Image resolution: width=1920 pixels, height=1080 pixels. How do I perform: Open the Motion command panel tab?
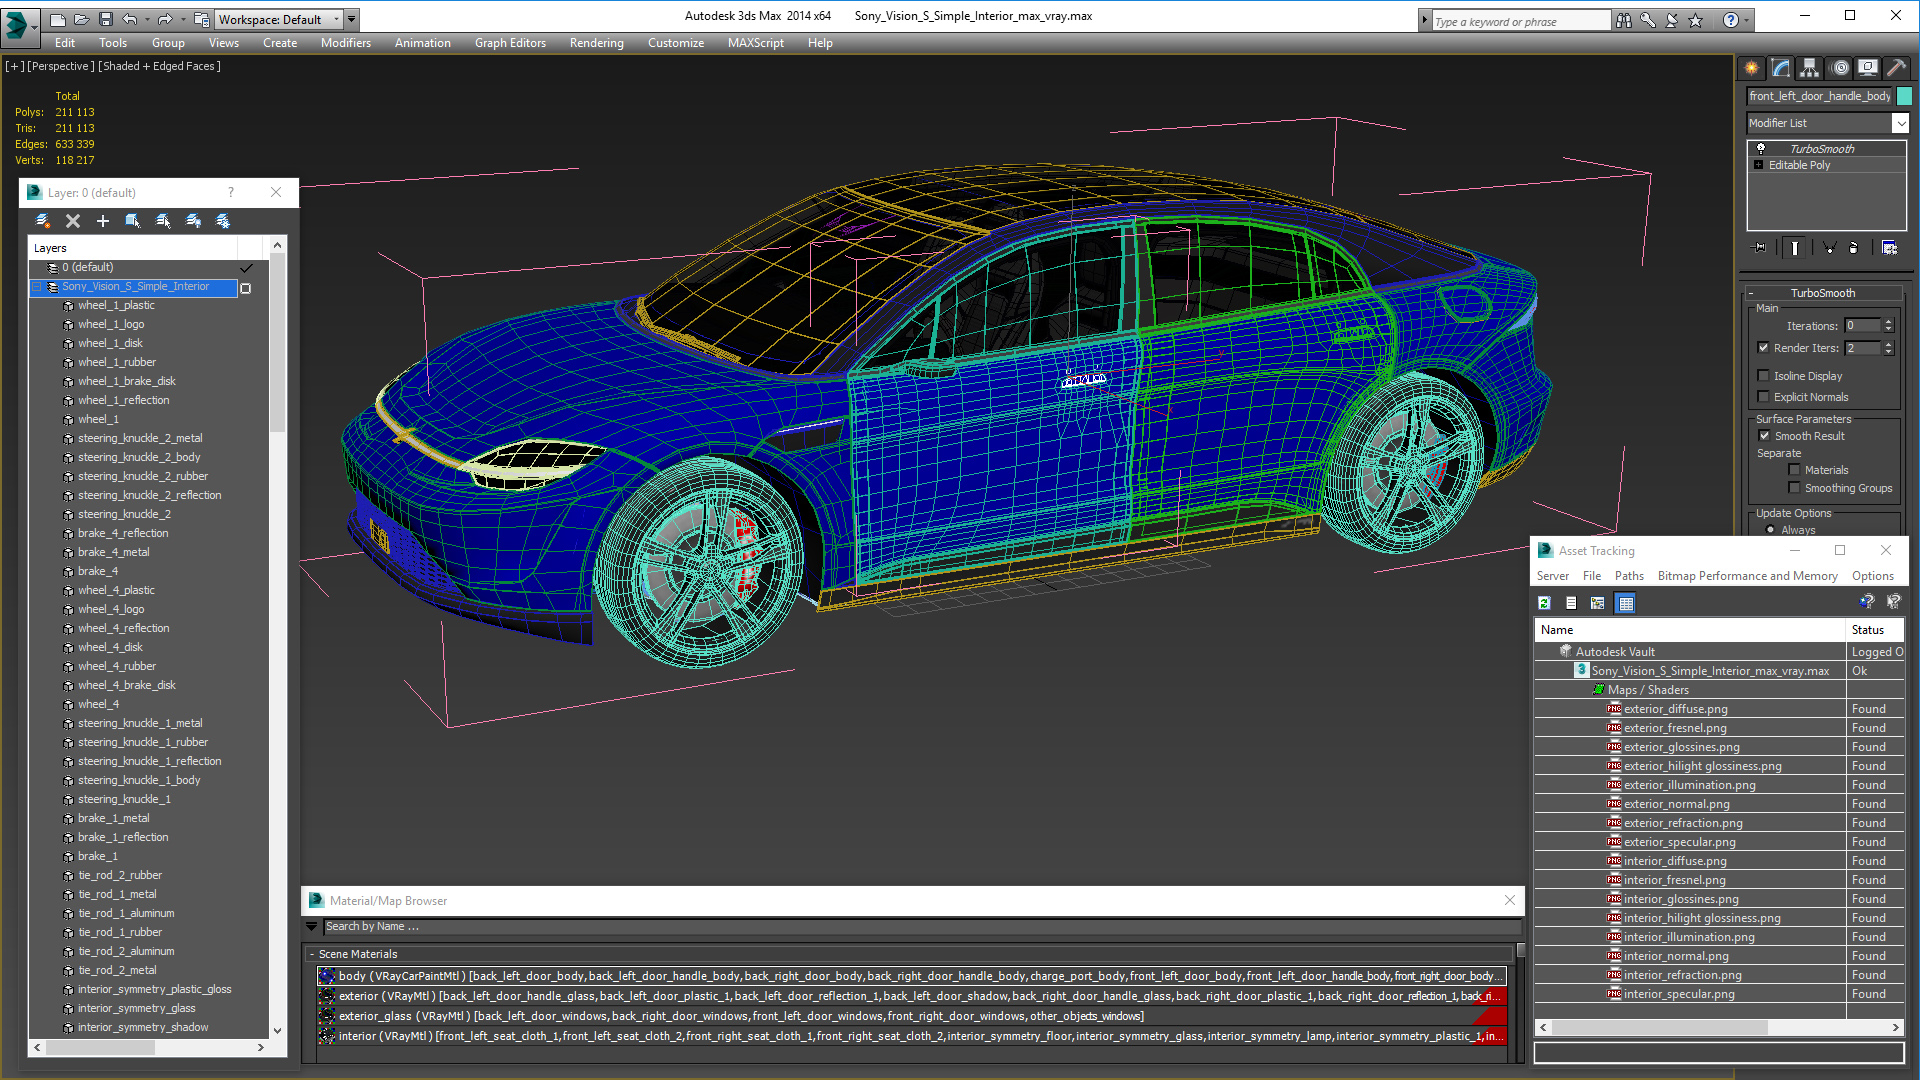click(x=1840, y=68)
